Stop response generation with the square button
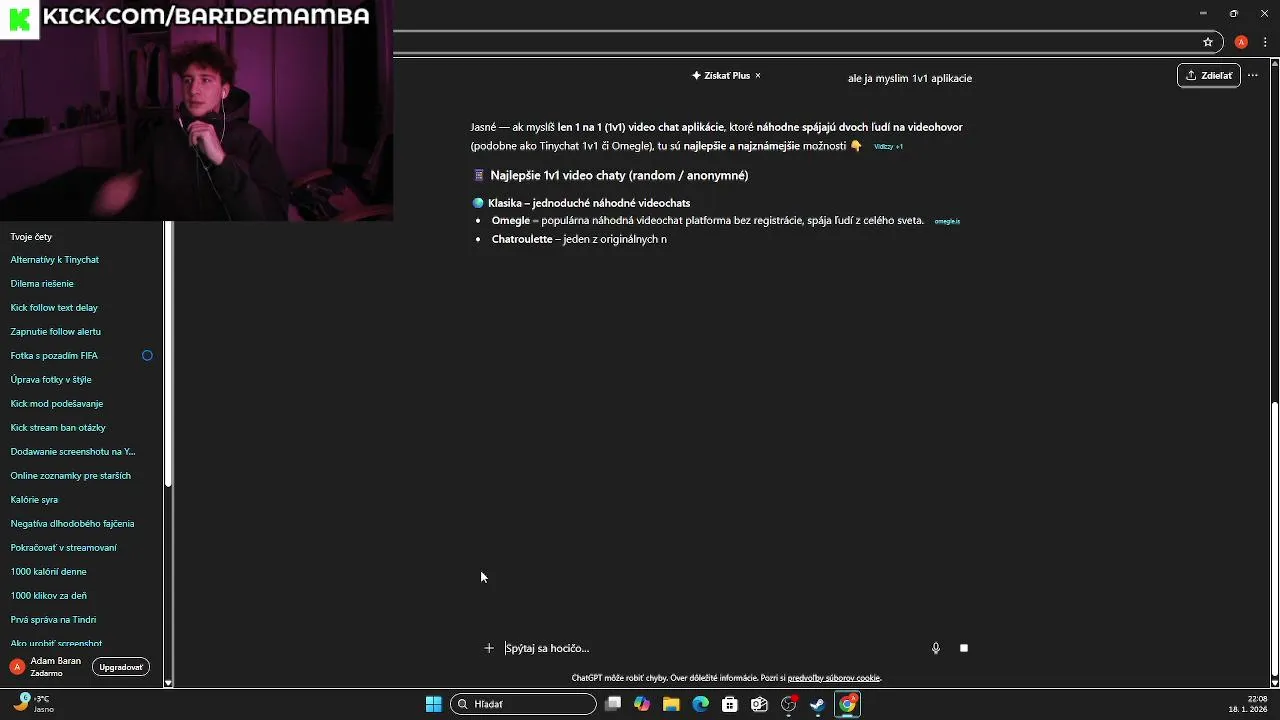 (964, 648)
